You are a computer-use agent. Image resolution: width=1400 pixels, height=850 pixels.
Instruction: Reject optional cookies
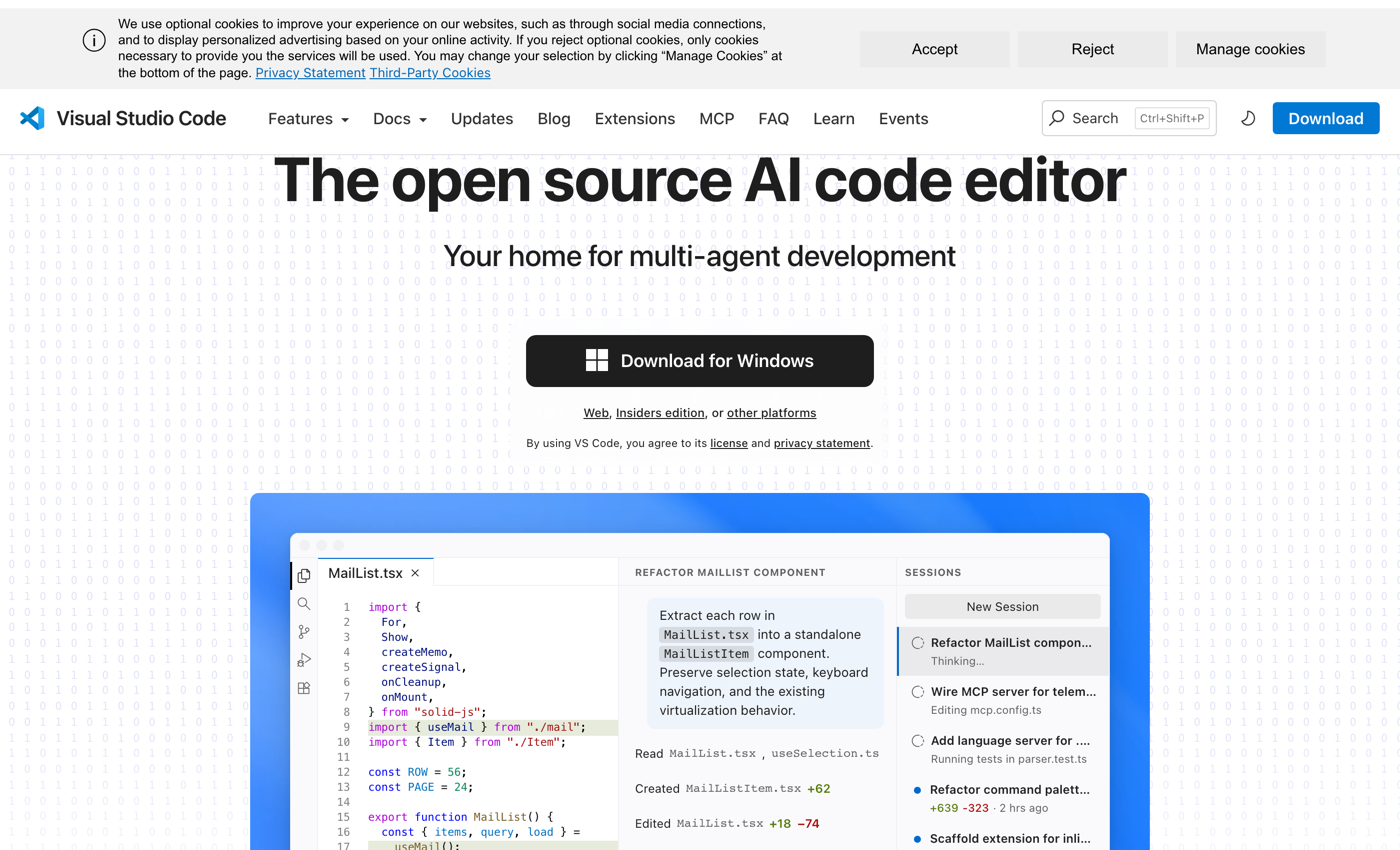(x=1093, y=49)
